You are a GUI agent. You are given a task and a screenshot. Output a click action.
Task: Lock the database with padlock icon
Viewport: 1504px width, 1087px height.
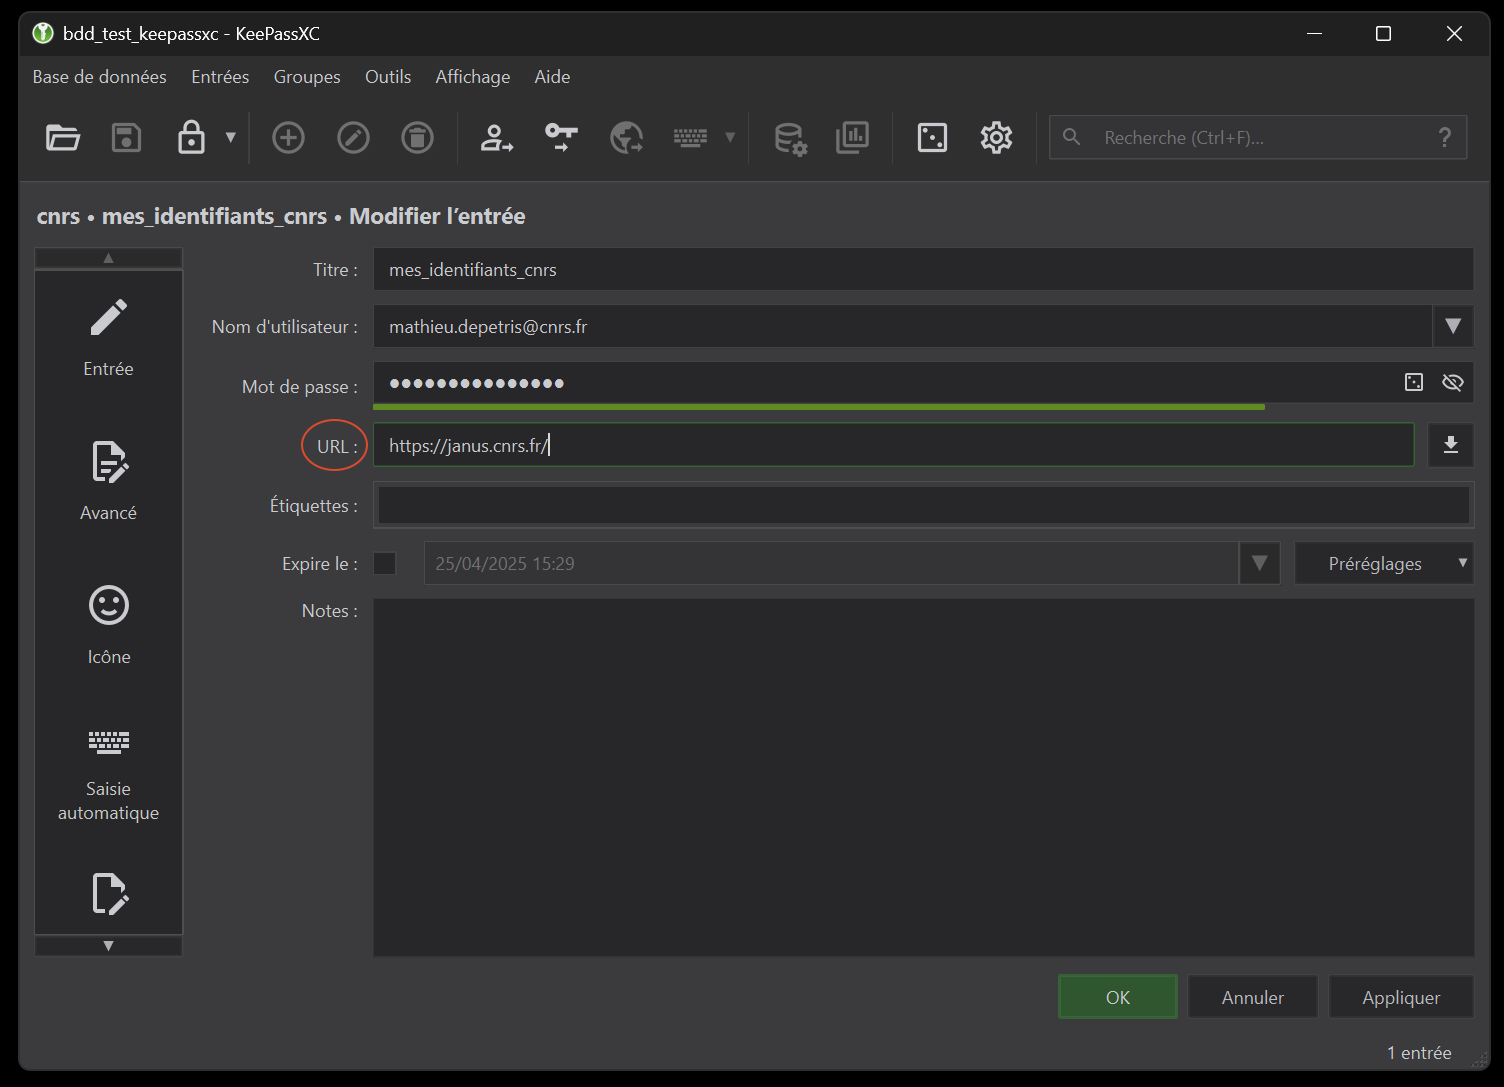click(x=191, y=137)
